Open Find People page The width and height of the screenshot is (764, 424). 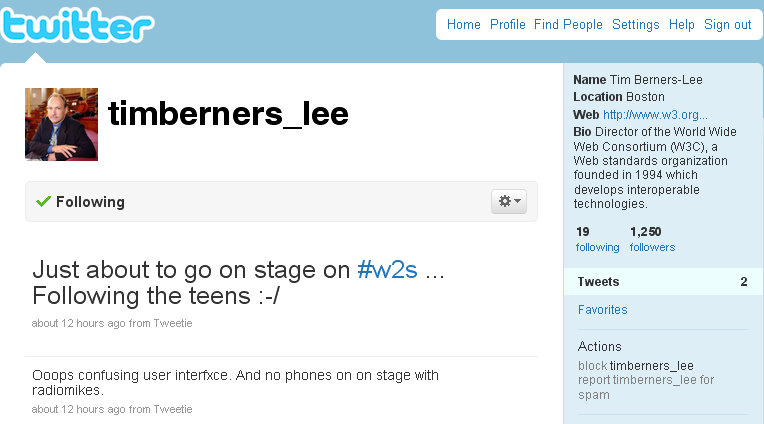coord(568,24)
